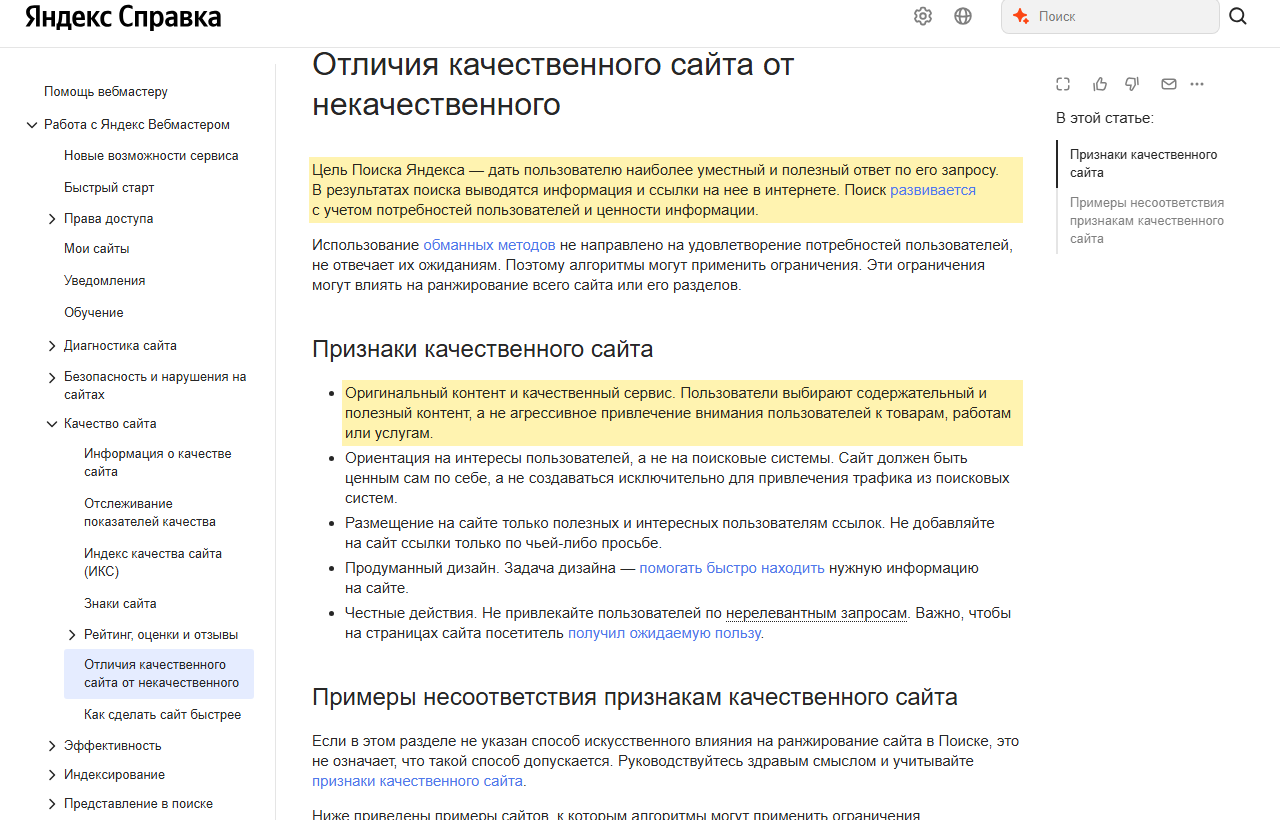Expand the Безопасность и нарушения на сайтах chevron

52,378
